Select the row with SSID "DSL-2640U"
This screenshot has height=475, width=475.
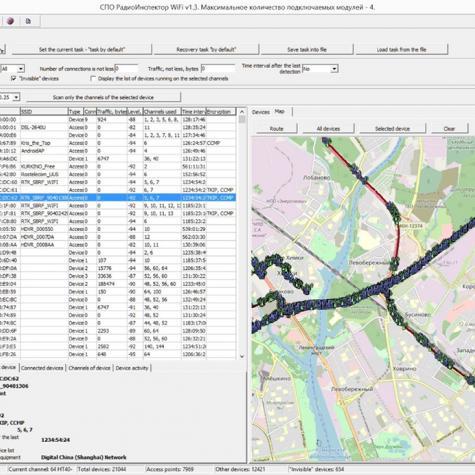pyautogui.click(x=118, y=127)
